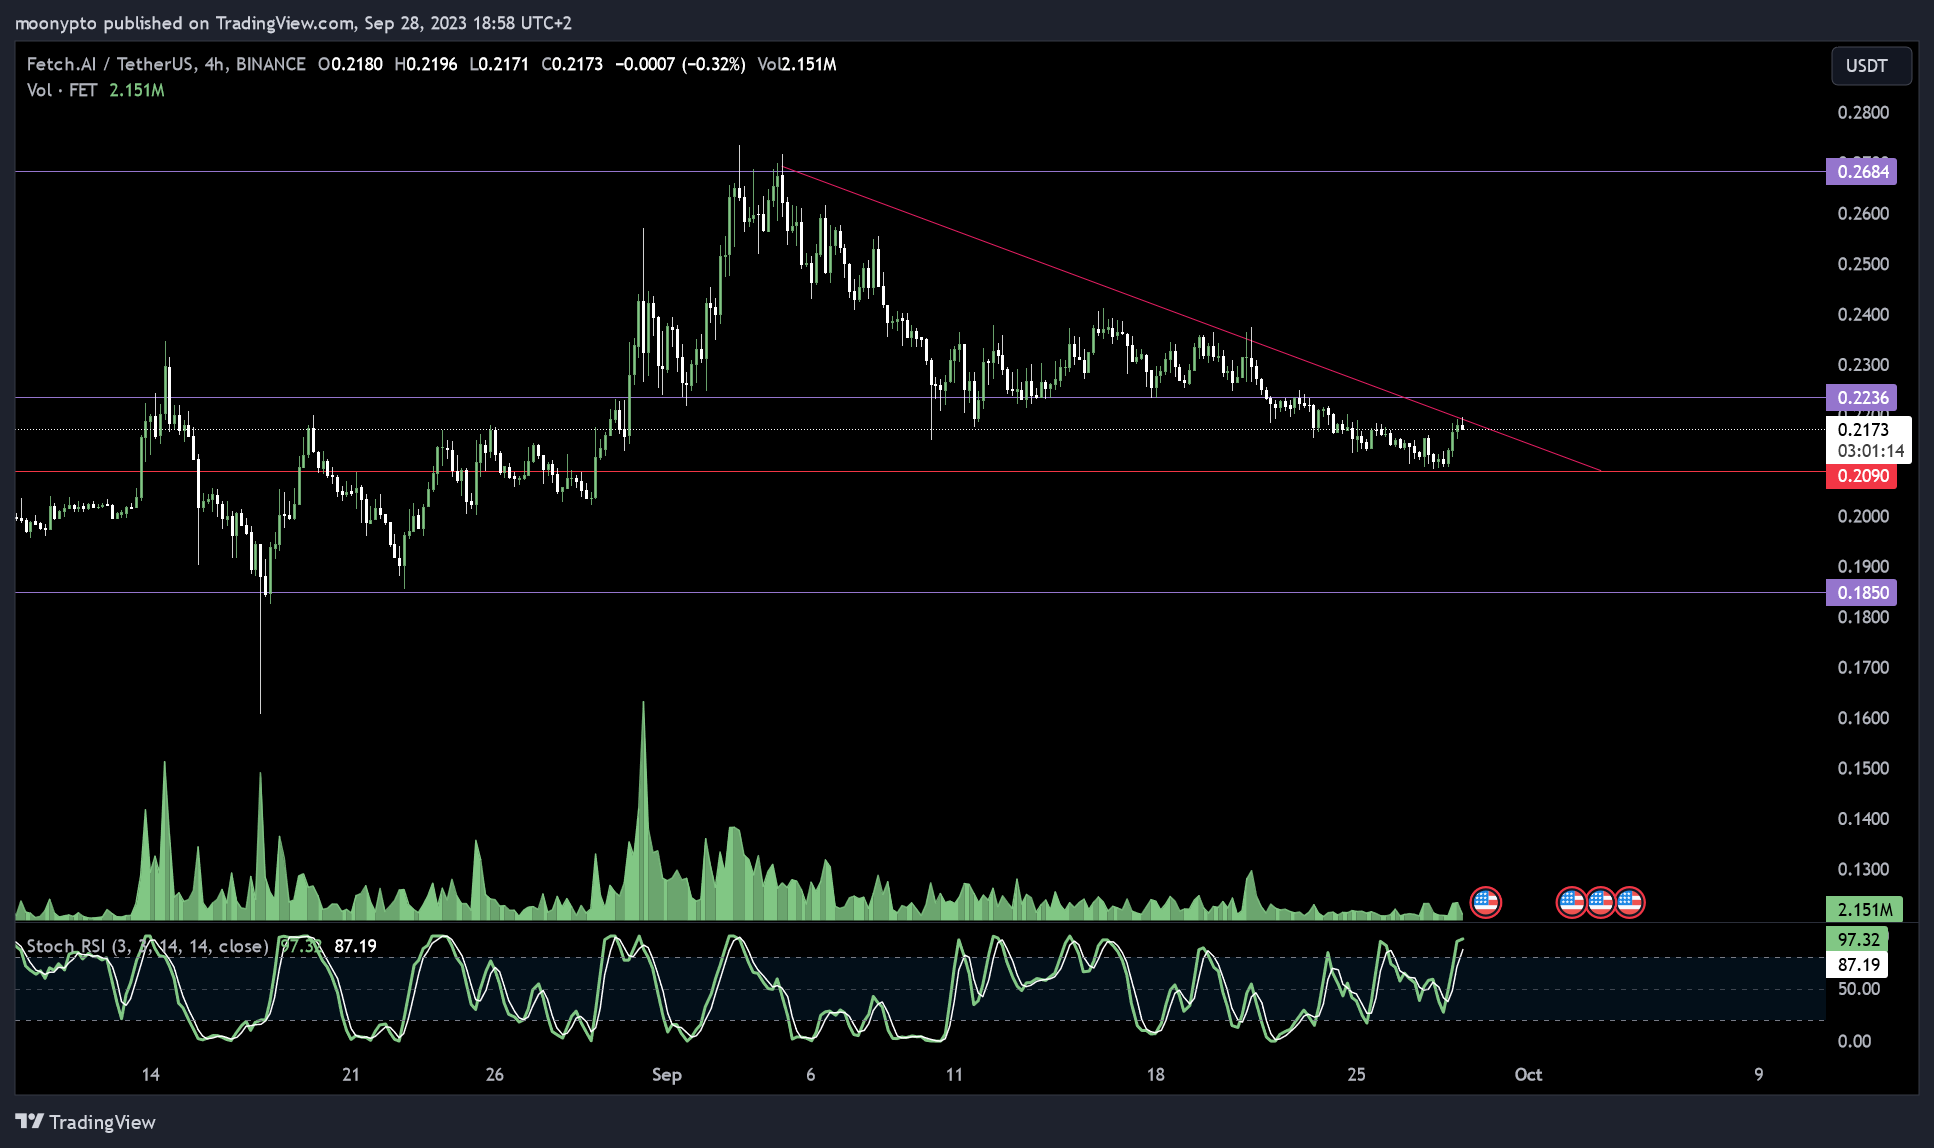Click the Vol · FET indicator legend

[x=62, y=90]
